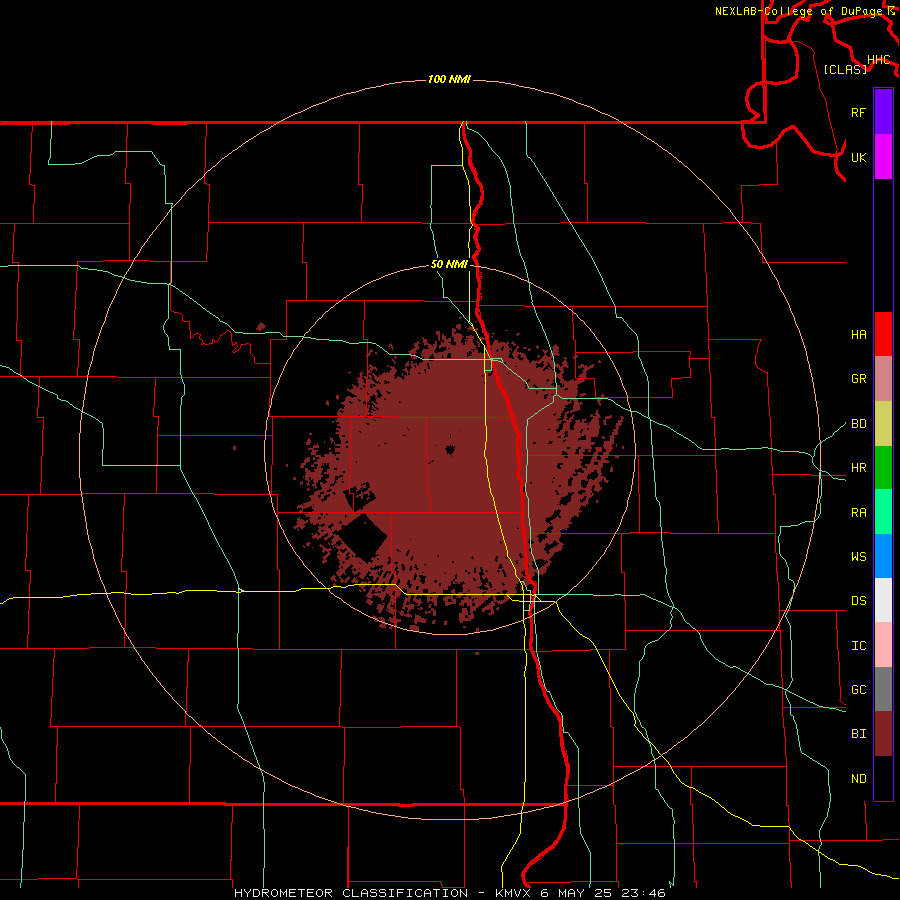Click the BI legend label
Viewport: 900px width, 900px height.
858,734
